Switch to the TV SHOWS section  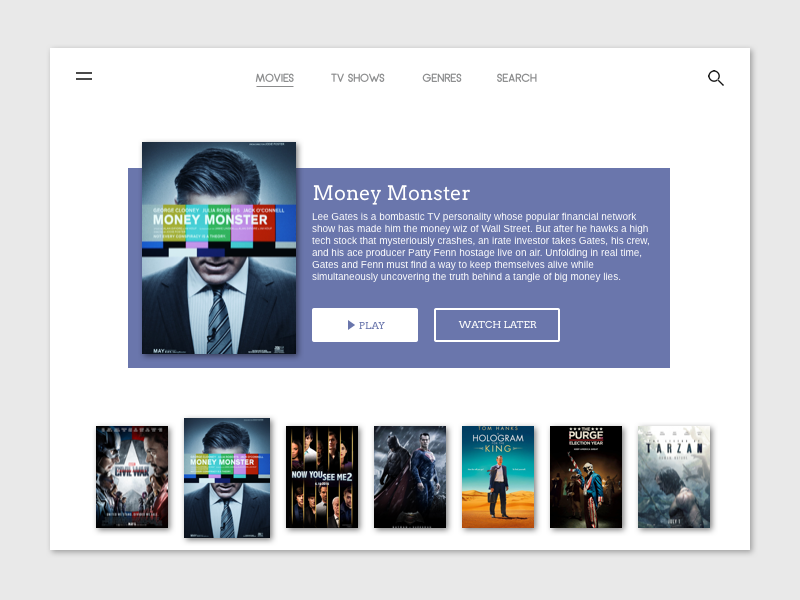pyautogui.click(x=357, y=78)
